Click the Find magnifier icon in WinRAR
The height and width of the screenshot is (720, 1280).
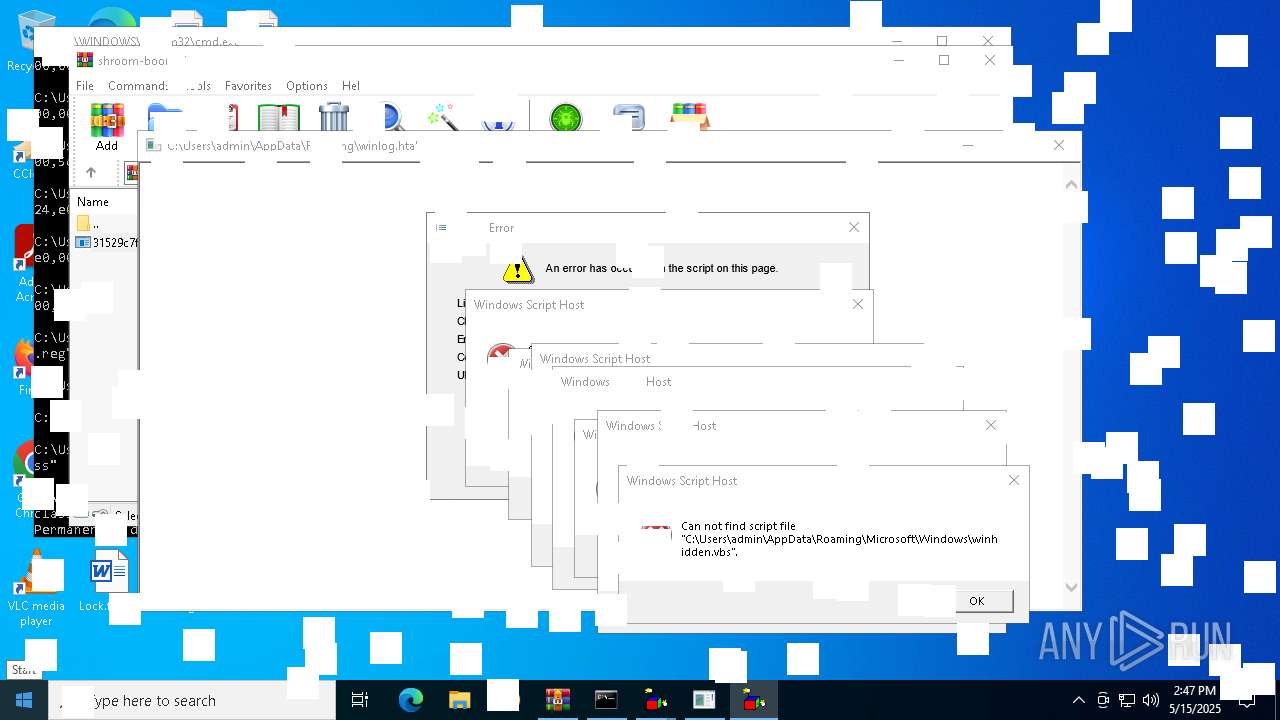click(393, 118)
